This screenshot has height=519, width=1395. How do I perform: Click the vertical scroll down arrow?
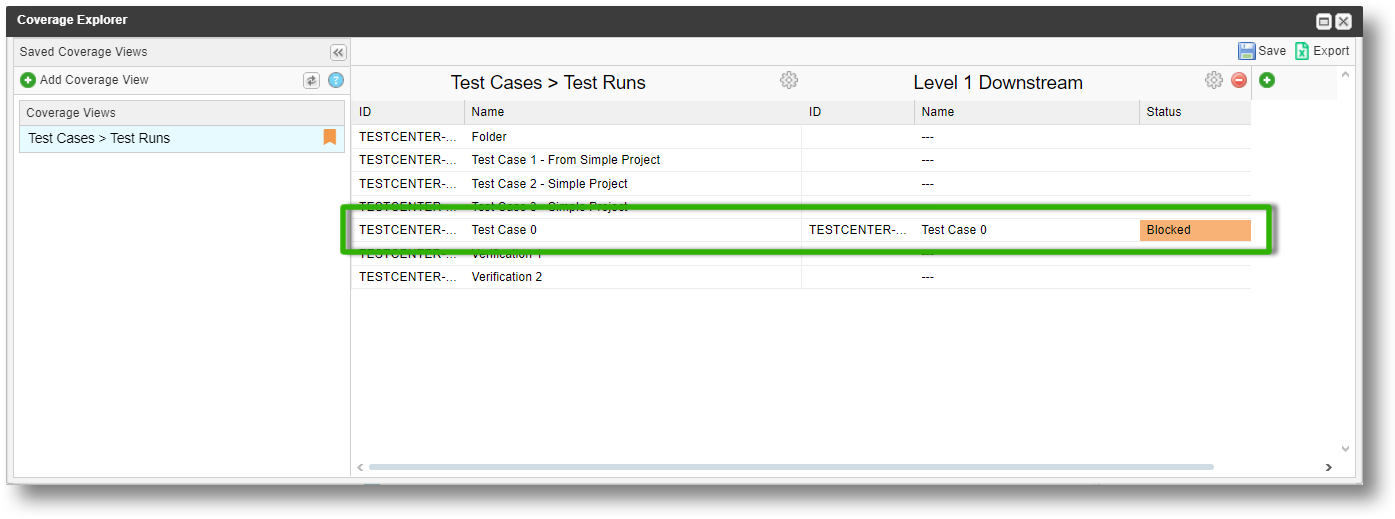point(1345,449)
